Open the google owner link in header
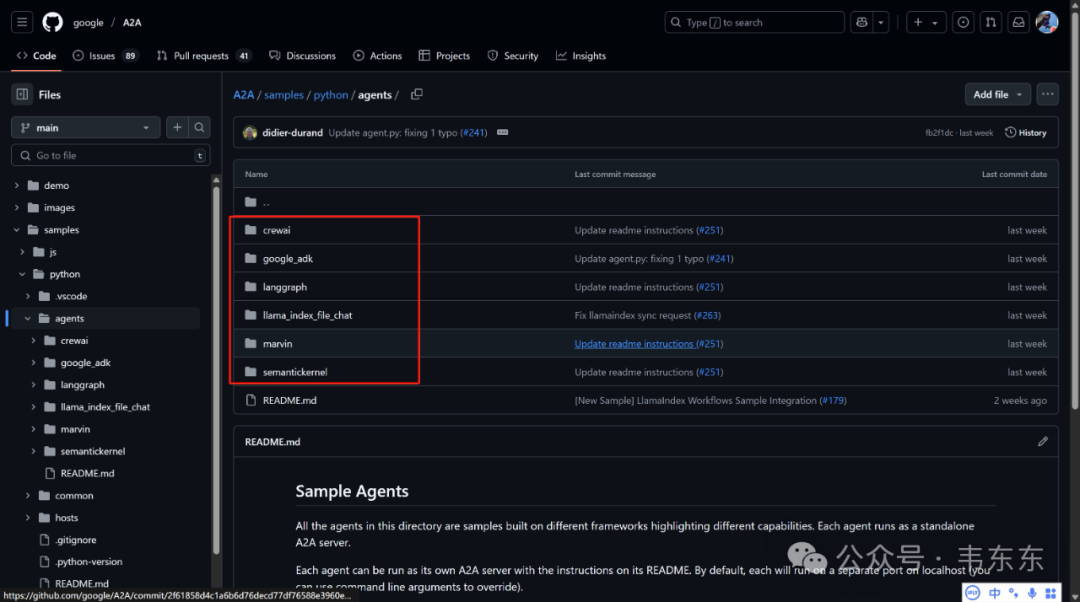This screenshot has height=602, width=1080. pyautogui.click(x=88, y=23)
